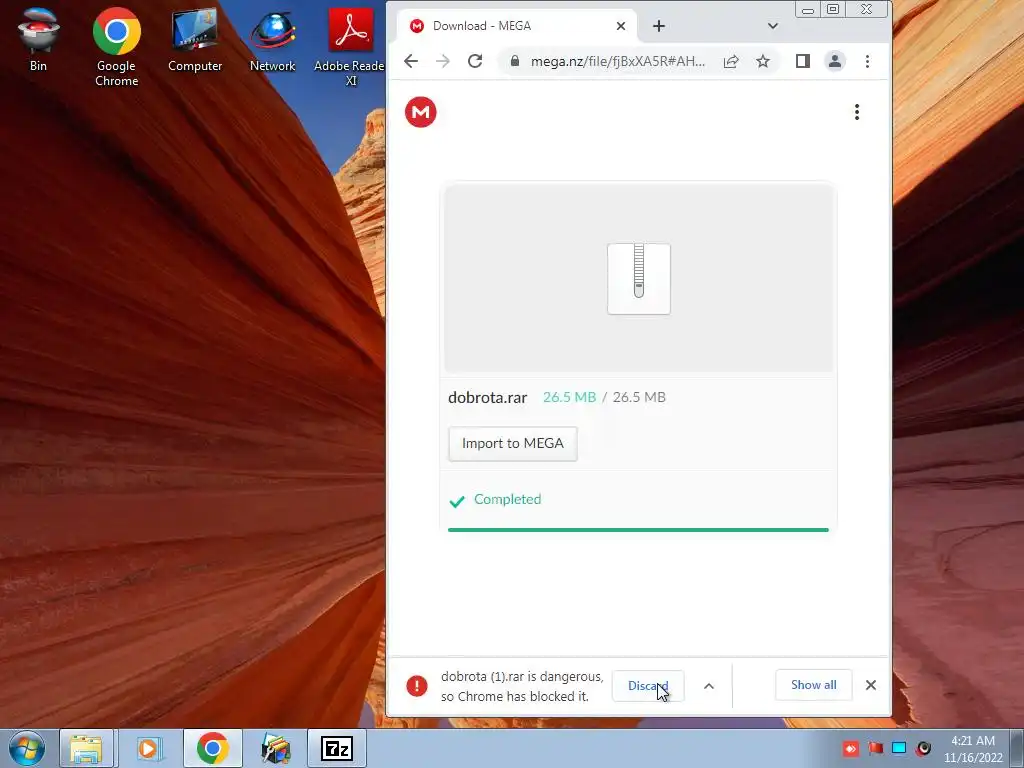This screenshot has height=768, width=1024.
Task: Expand blocked download options arrow
Action: click(x=709, y=686)
